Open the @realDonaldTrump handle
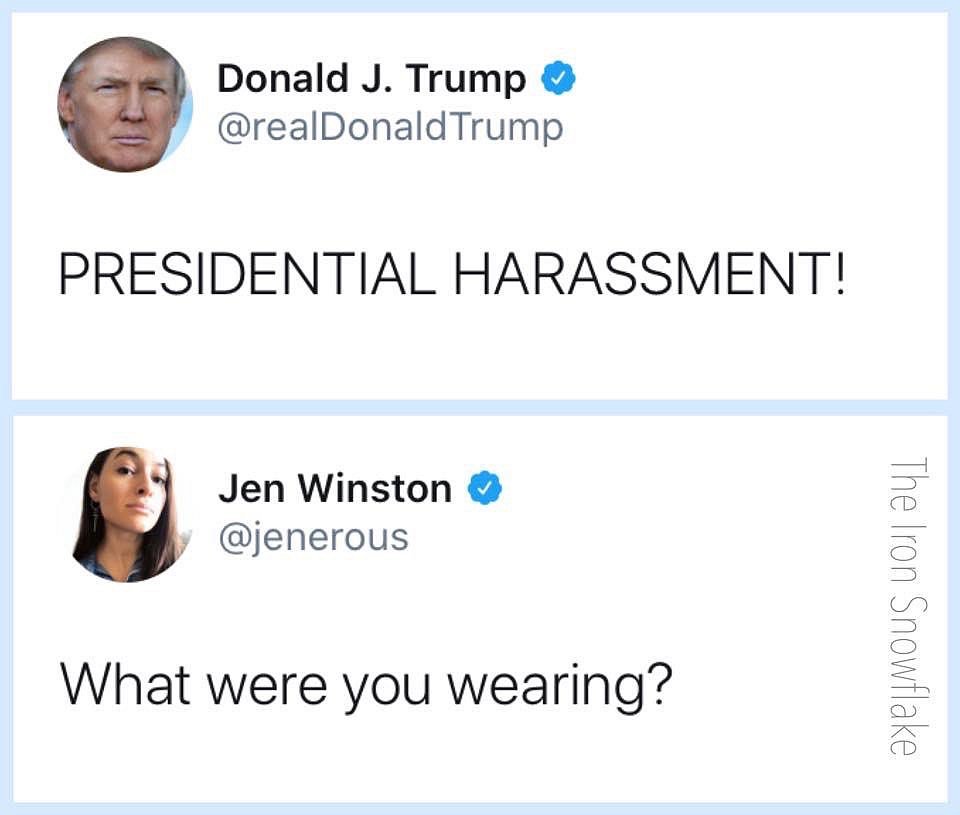This screenshot has height=815, width=960. tap(390, 127)
